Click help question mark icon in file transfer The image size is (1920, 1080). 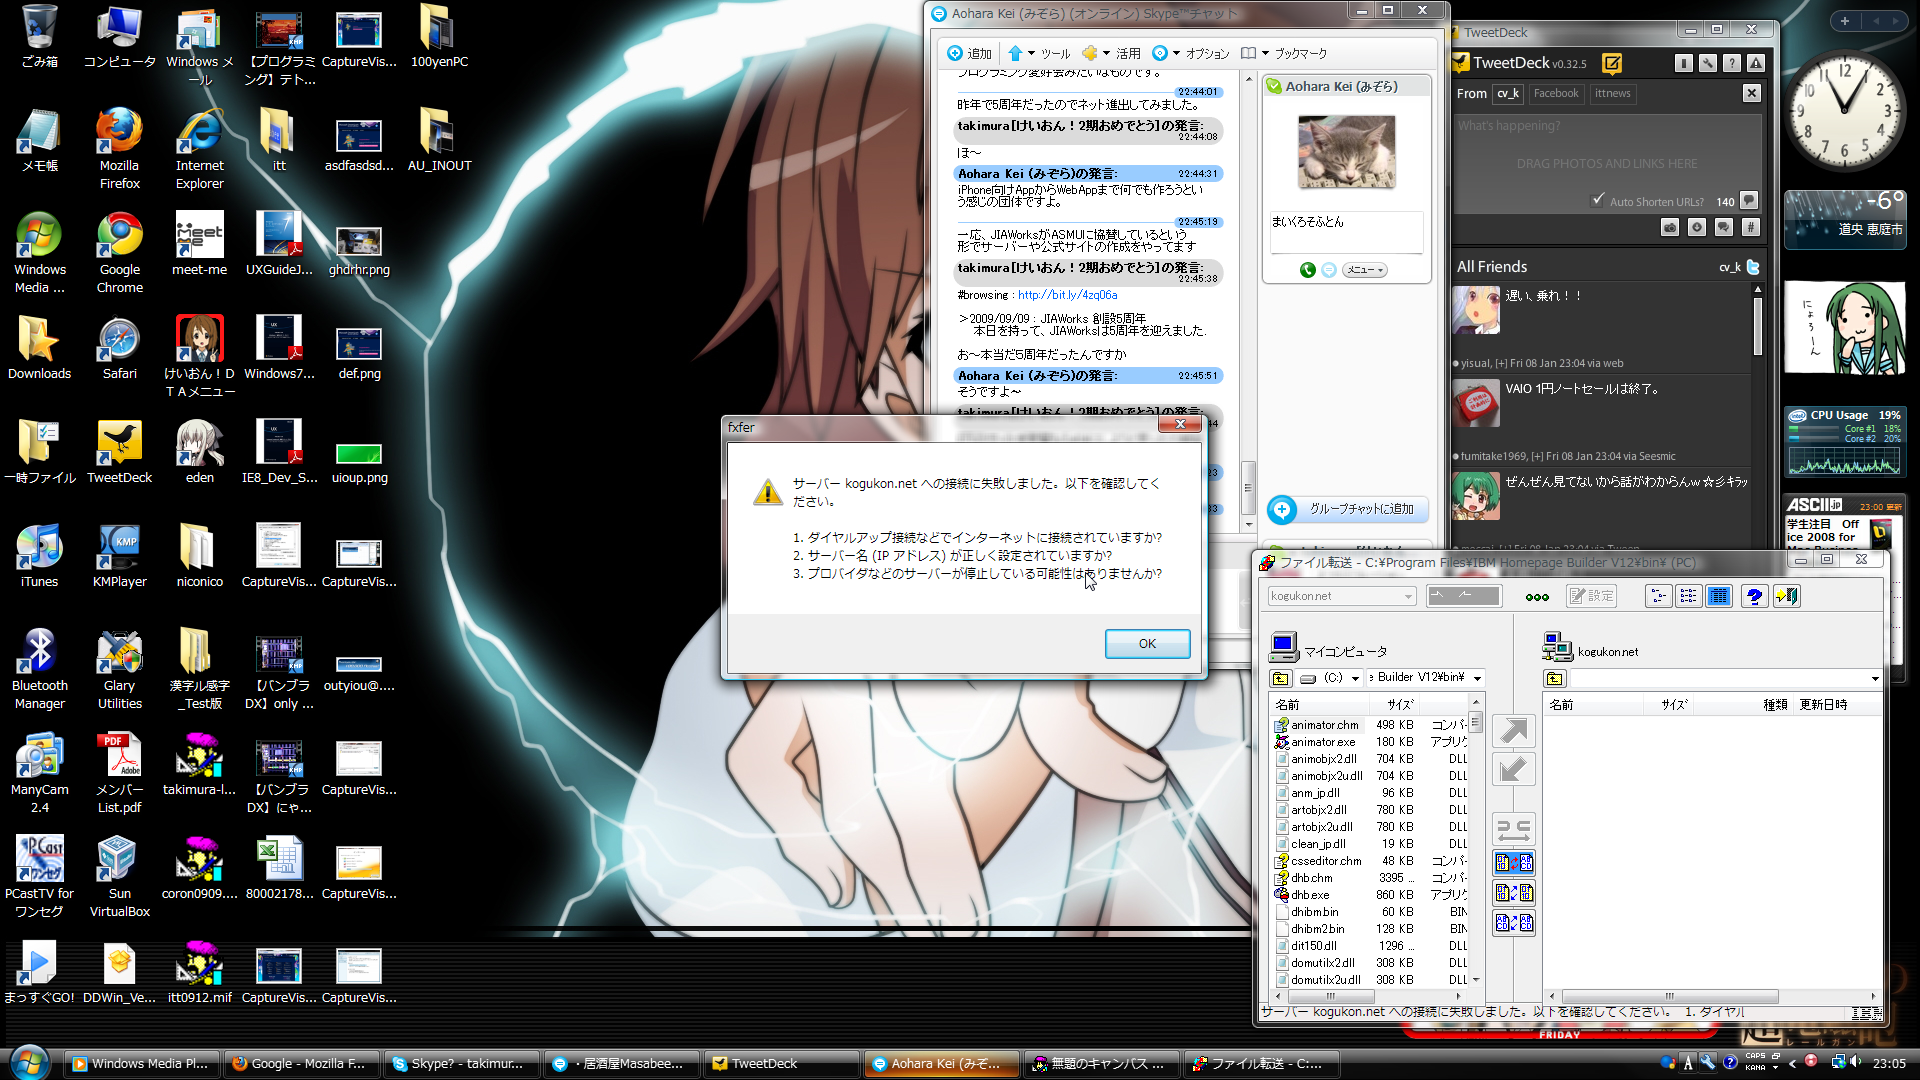point(1754,596)
